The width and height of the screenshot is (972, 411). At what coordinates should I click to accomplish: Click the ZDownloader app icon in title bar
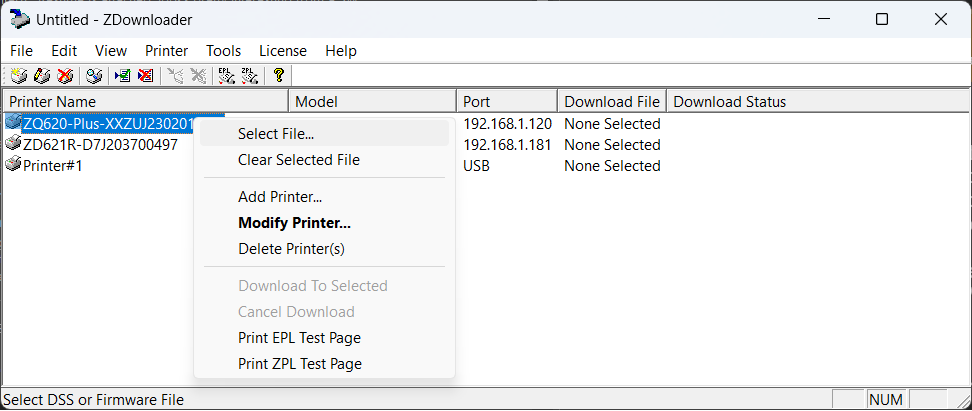[x=19, y=19]
